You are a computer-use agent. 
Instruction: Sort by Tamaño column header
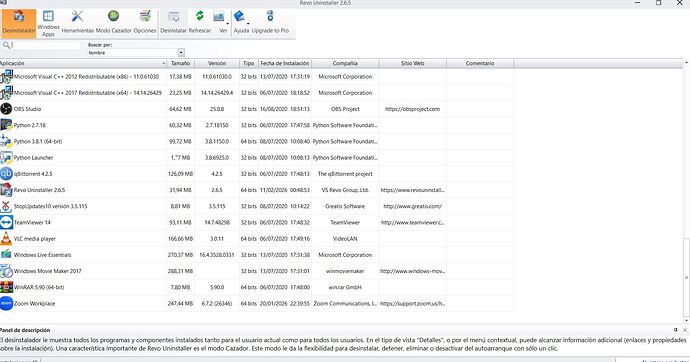(180, 63)
